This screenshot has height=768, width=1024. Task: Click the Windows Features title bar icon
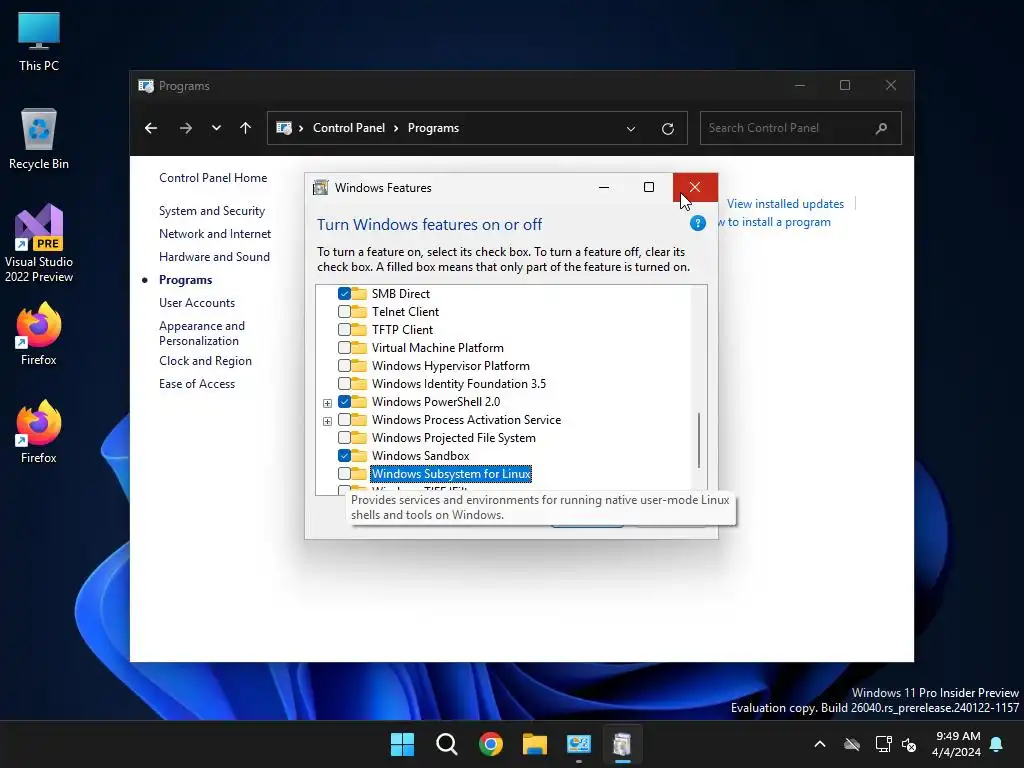(x=320, y=187)
